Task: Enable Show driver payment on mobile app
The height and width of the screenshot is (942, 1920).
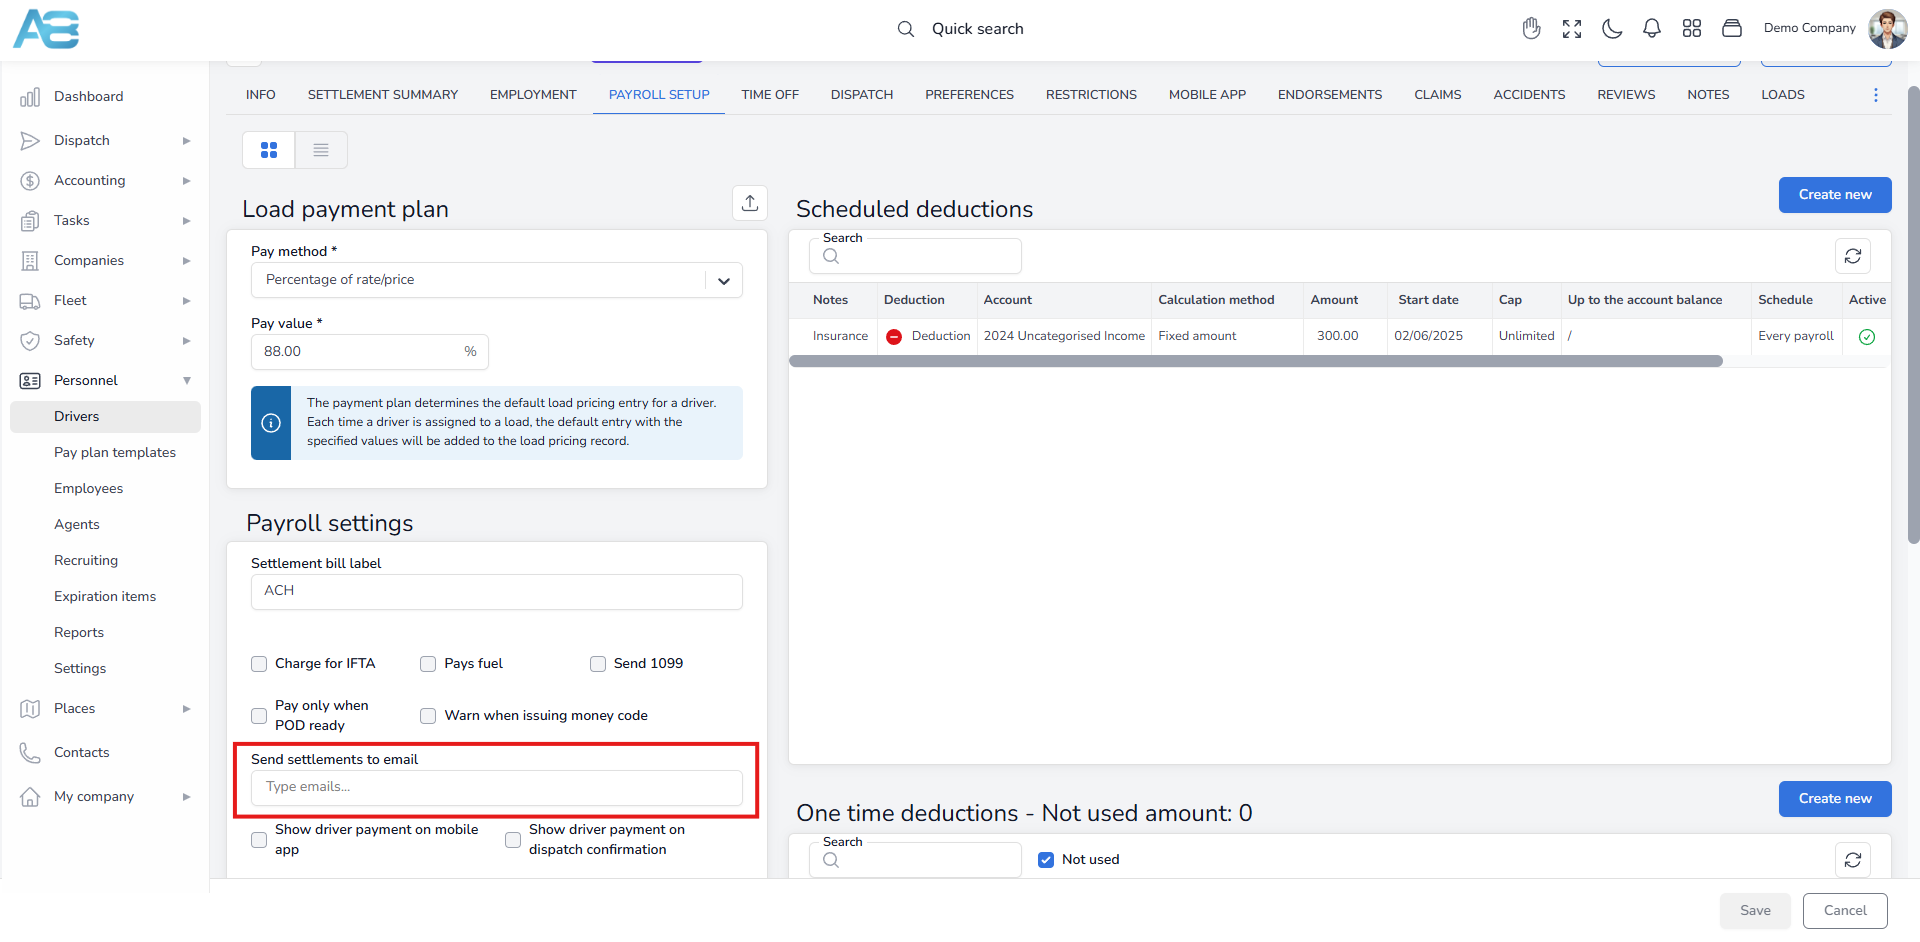Action: pyautogui.click(x=259, y=840)
